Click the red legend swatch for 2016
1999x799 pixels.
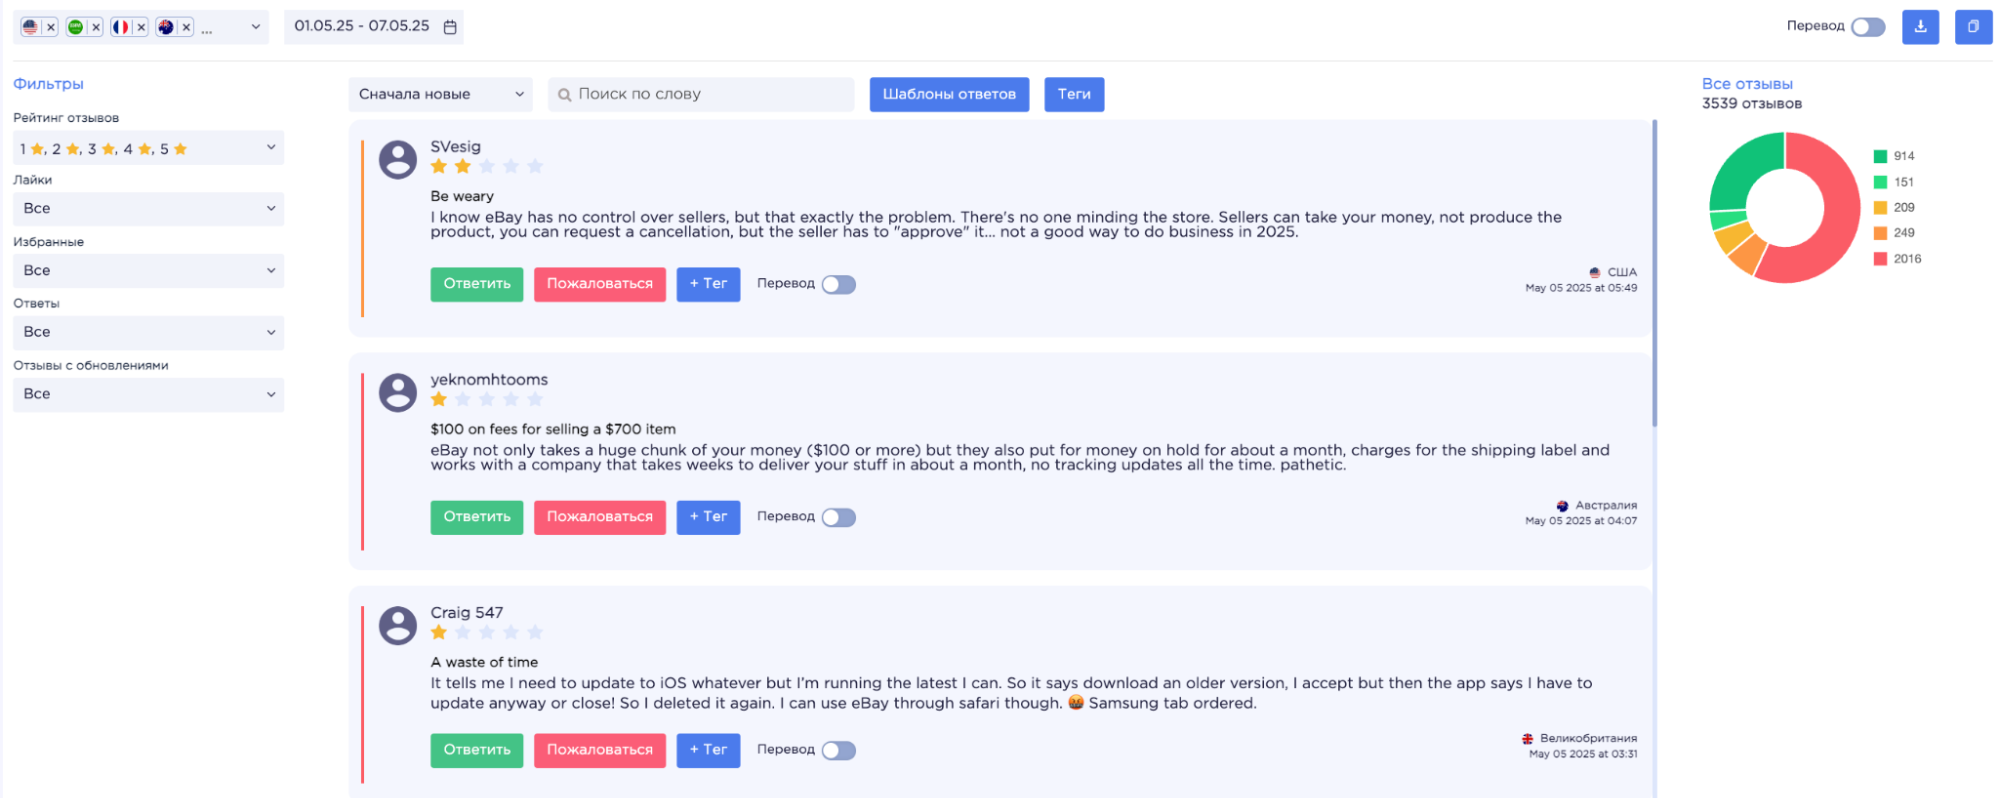coord(1880,260)
